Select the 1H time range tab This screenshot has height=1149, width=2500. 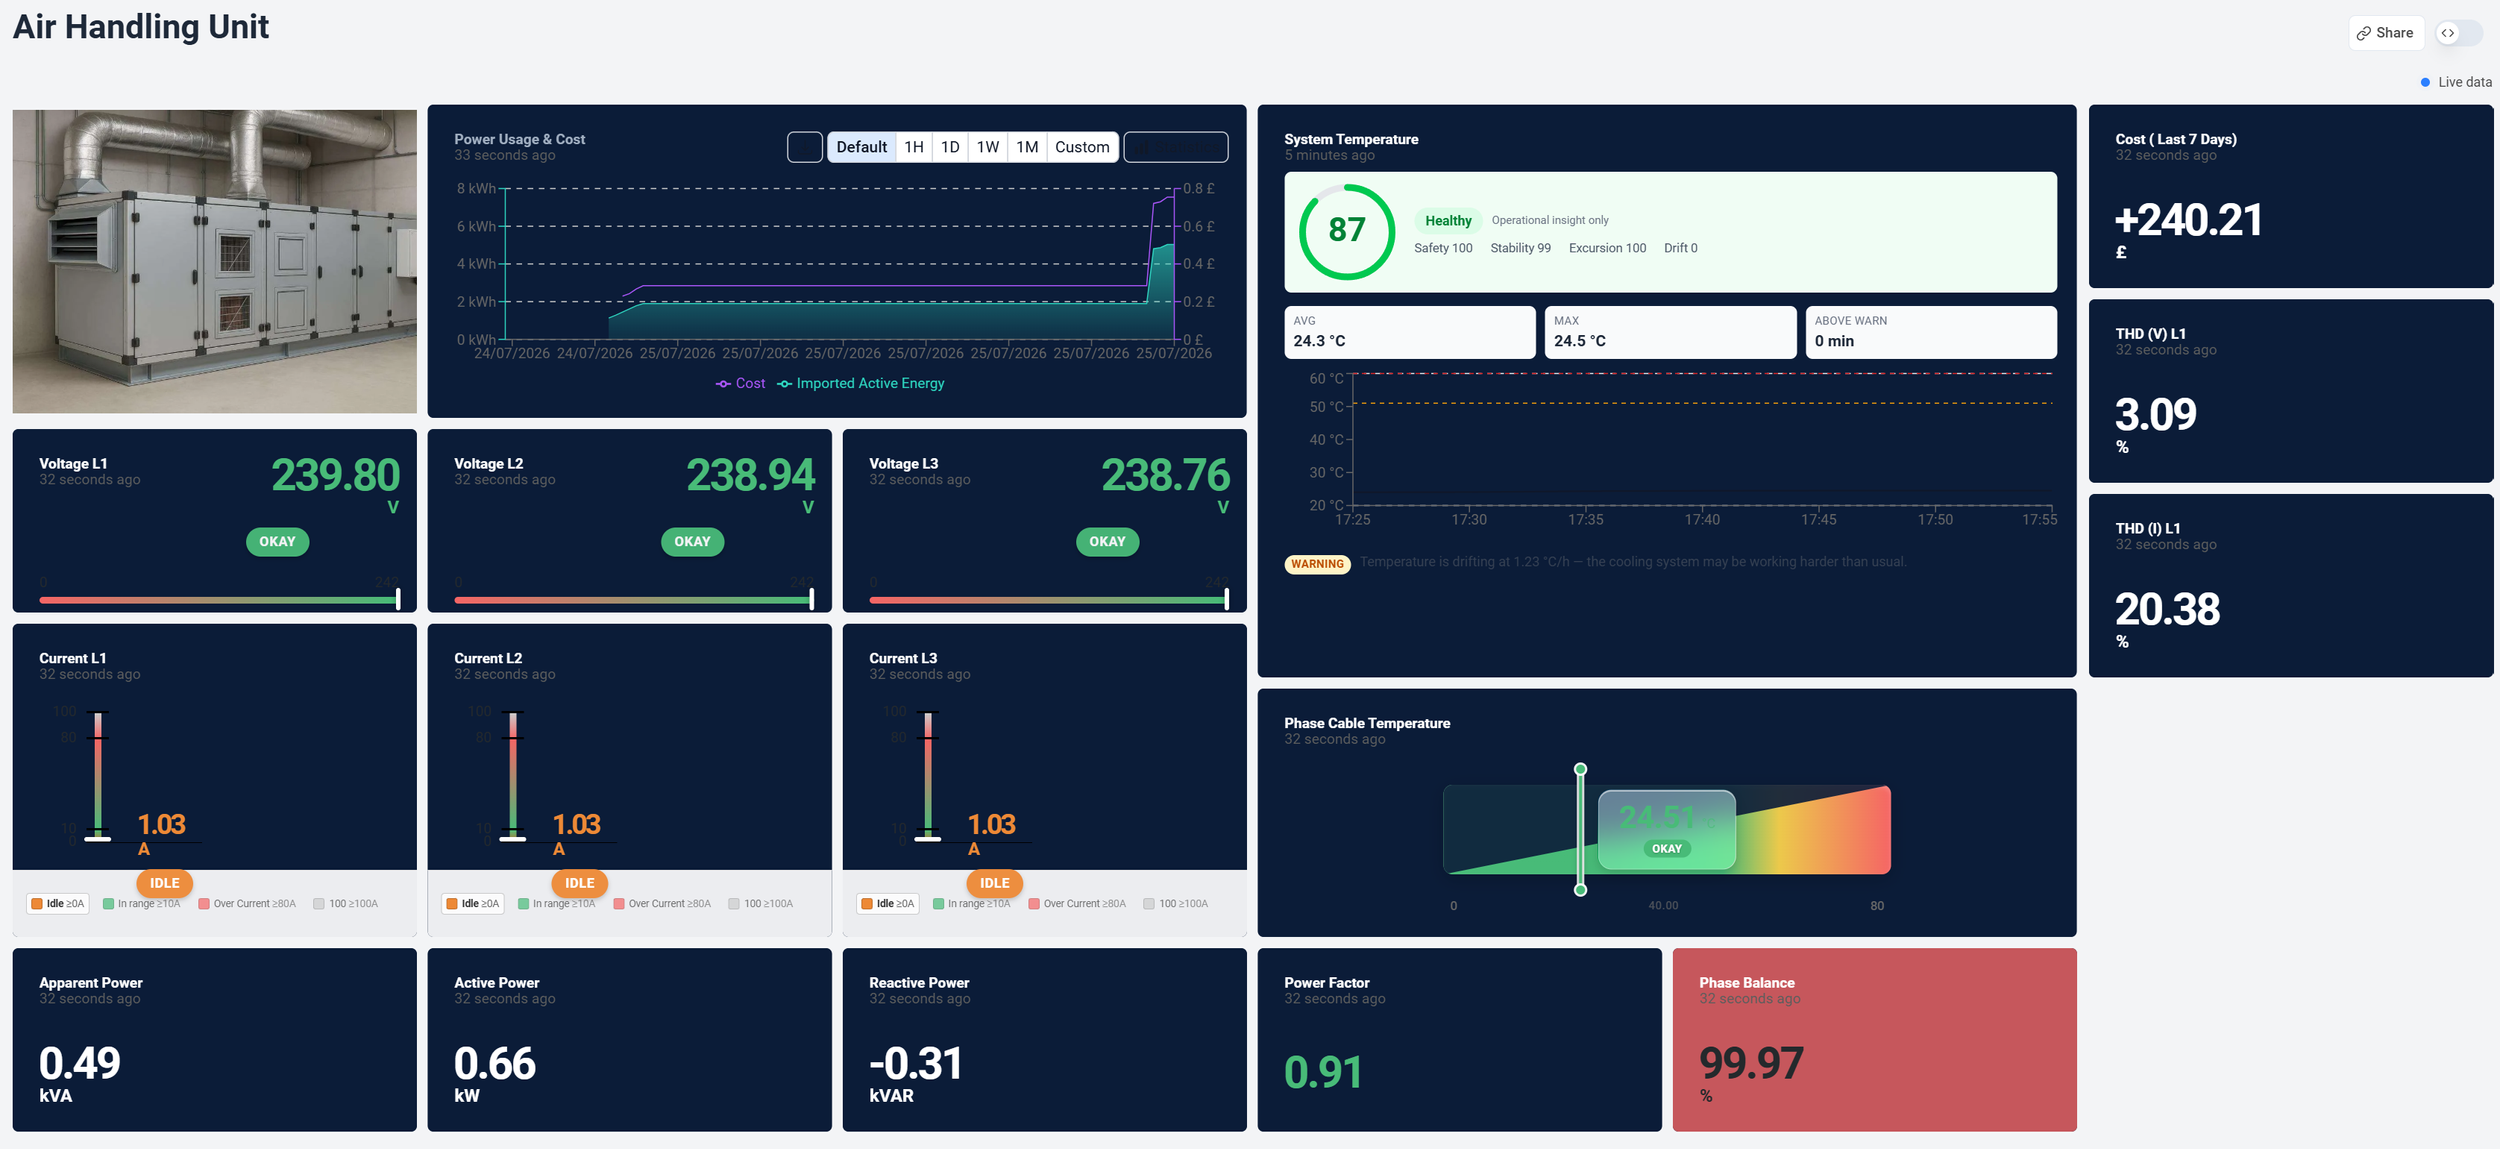[913, 147]
